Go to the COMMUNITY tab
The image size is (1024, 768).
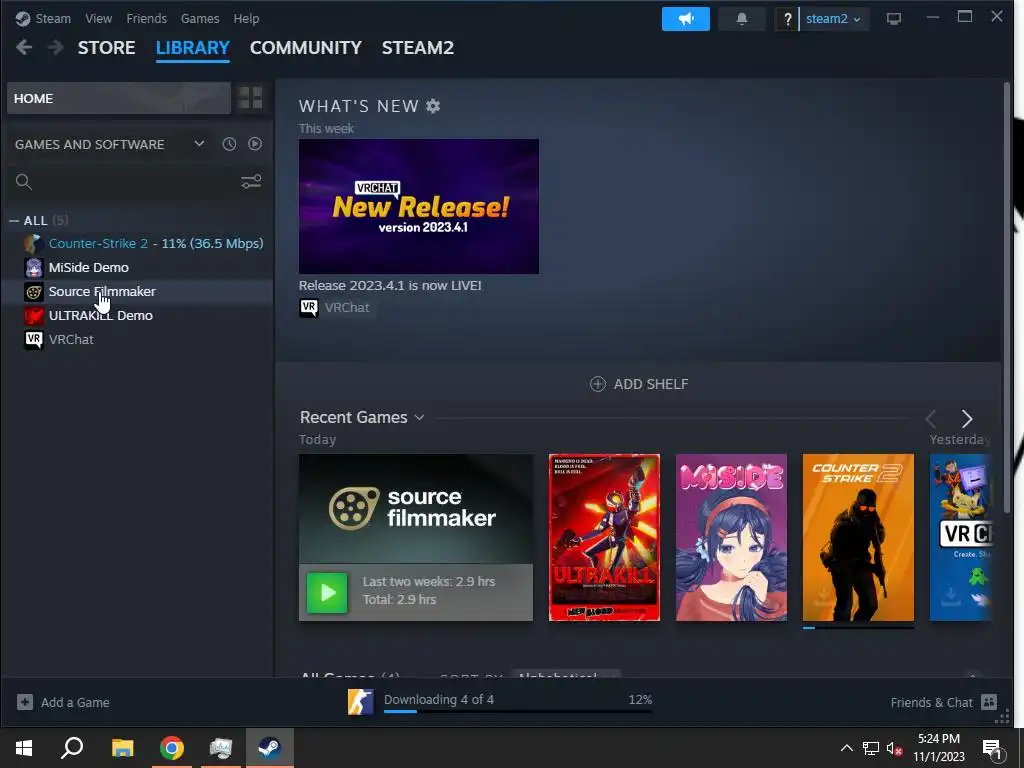[x=306, y=48]
